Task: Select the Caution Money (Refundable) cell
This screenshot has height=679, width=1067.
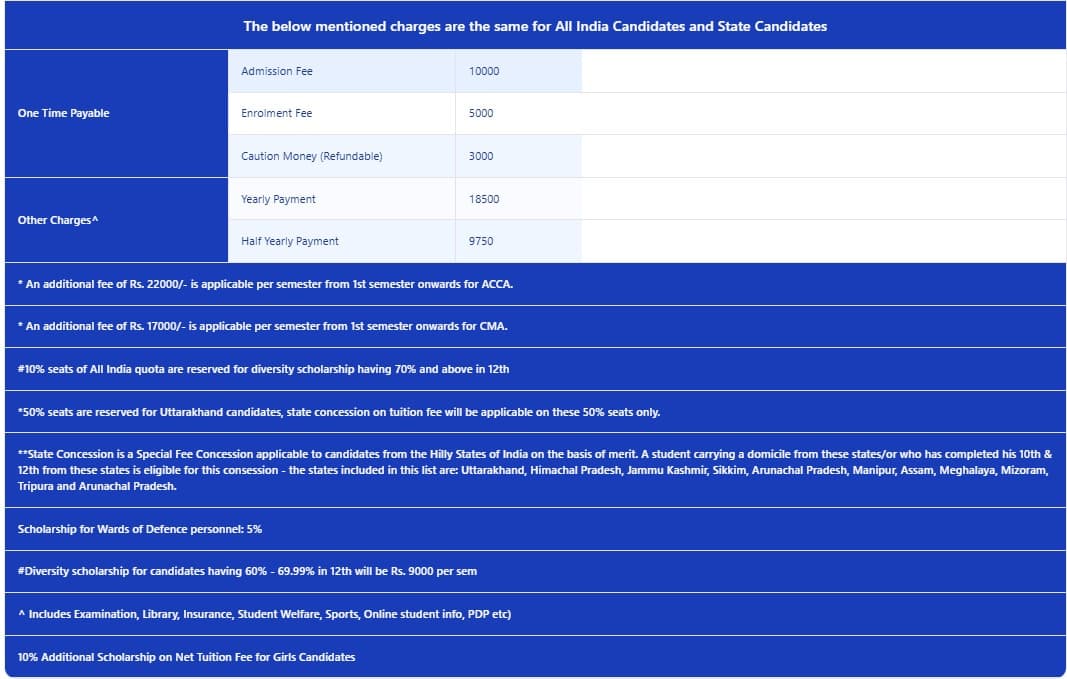Action: pyautogui.click(x=312, y=156)
